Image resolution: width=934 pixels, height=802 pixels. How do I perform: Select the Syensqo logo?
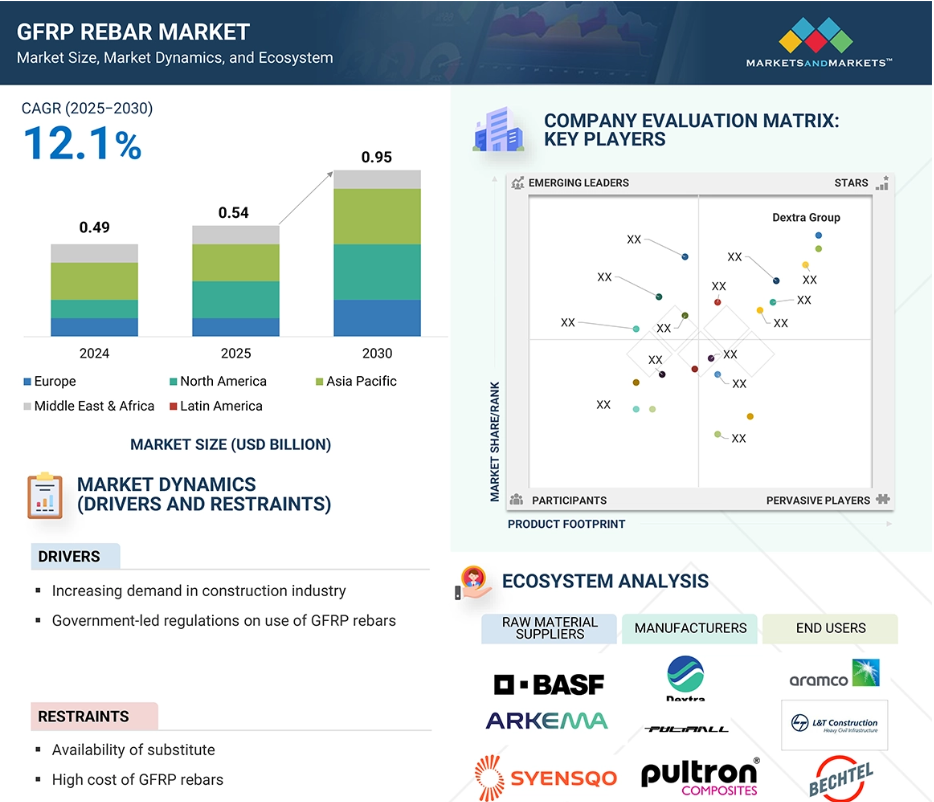[546, 778]
